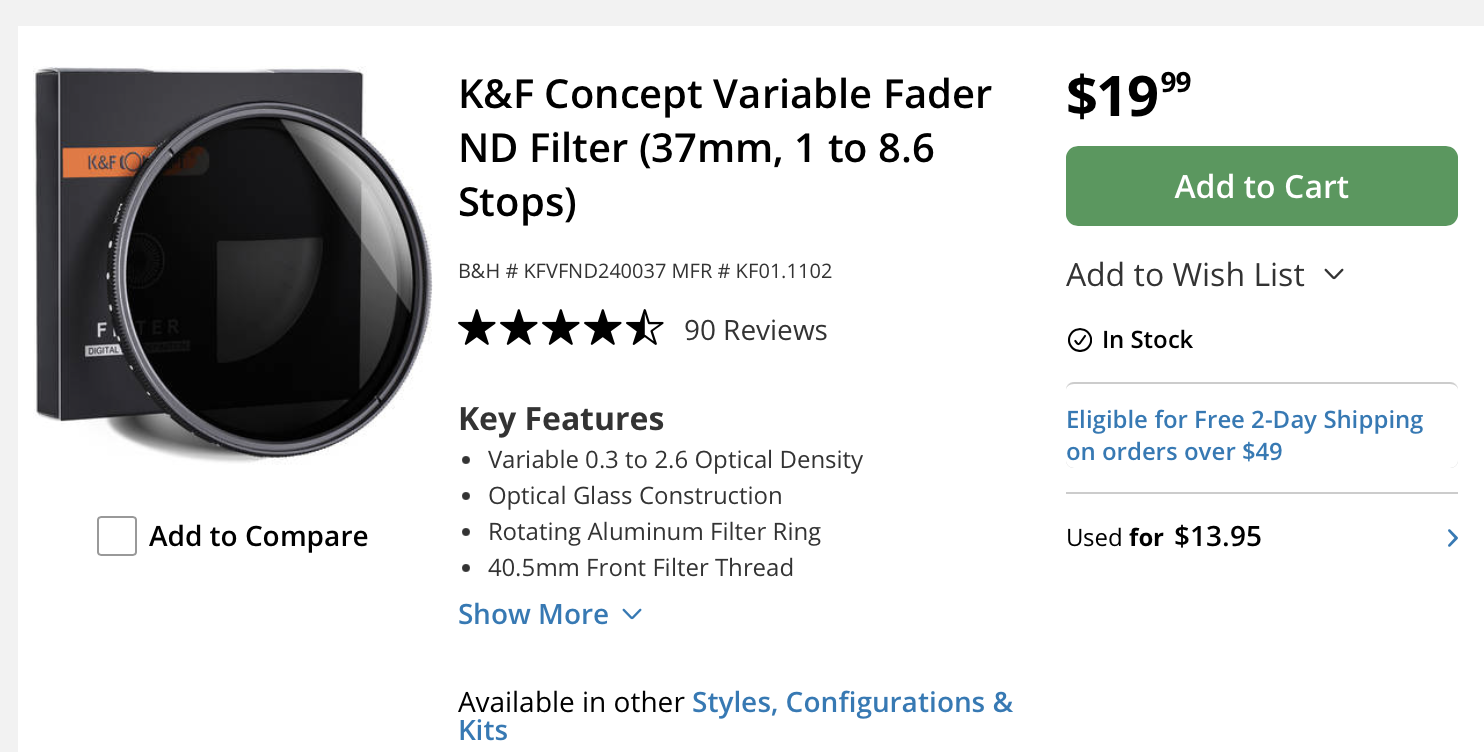Click the Add to Compare label text
The image size is (1484, 752).
[x=259, y=537]
